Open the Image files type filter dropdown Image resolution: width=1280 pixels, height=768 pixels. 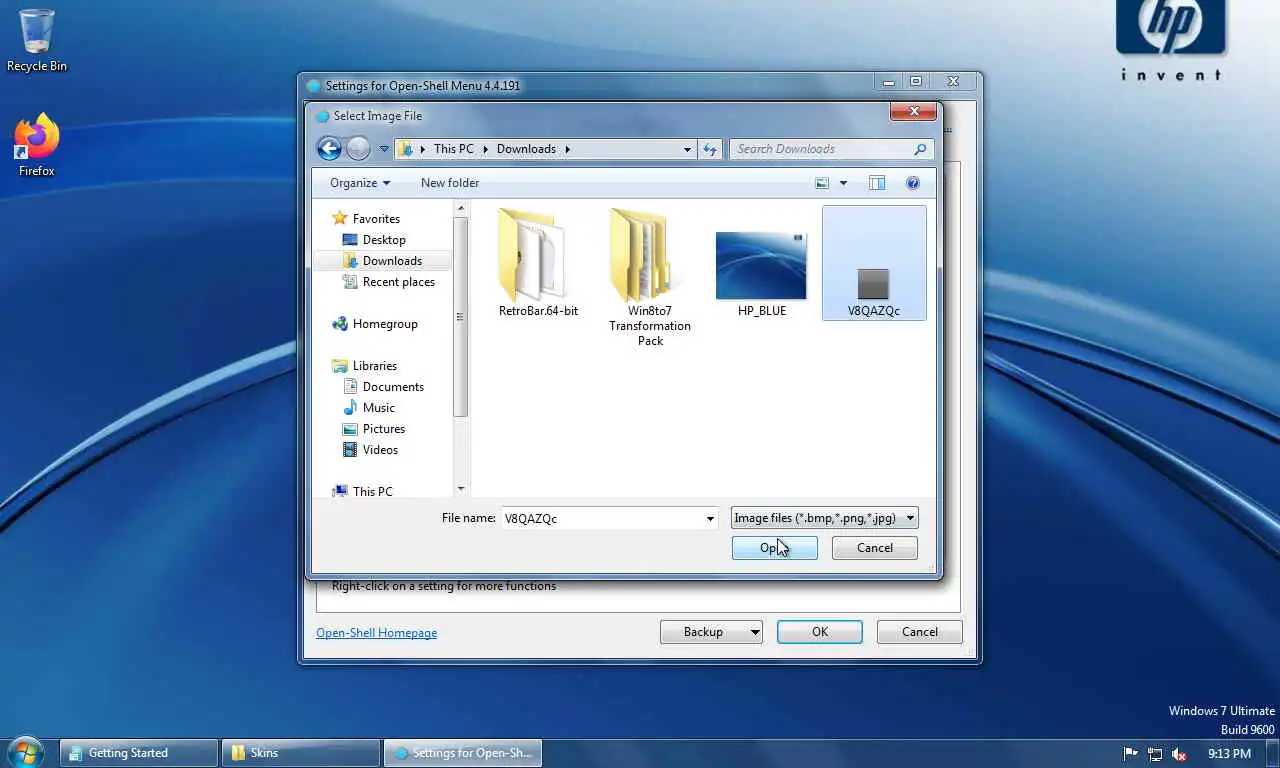point(824,518)
